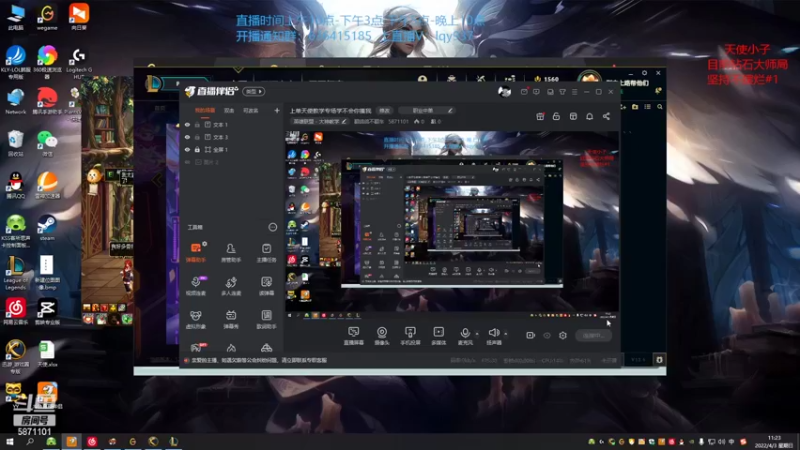Select the third scene tab
800x450 pixels.
click(251, 110)
